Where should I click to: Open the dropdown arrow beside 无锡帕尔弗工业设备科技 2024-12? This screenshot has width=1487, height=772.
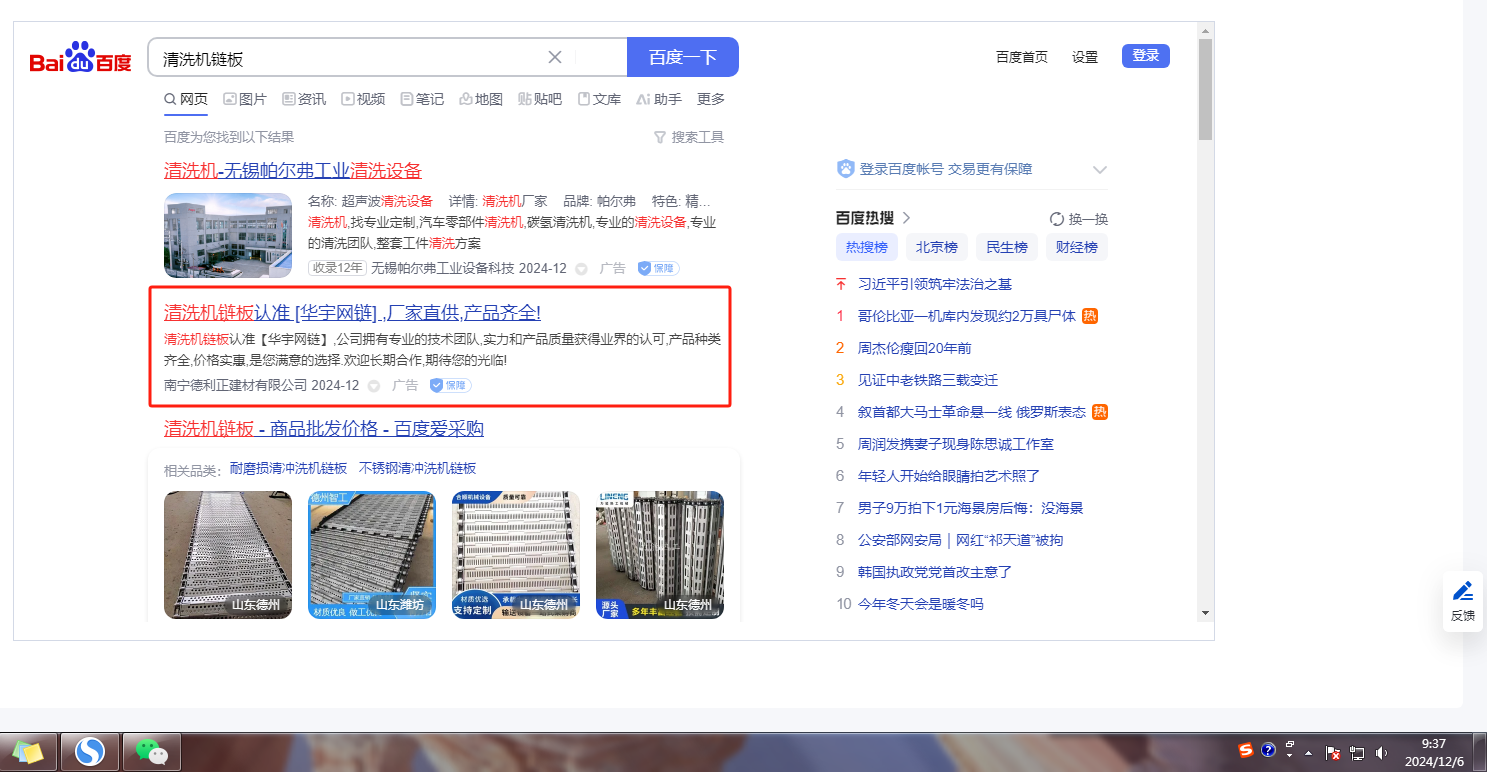(x=581, y=268)
